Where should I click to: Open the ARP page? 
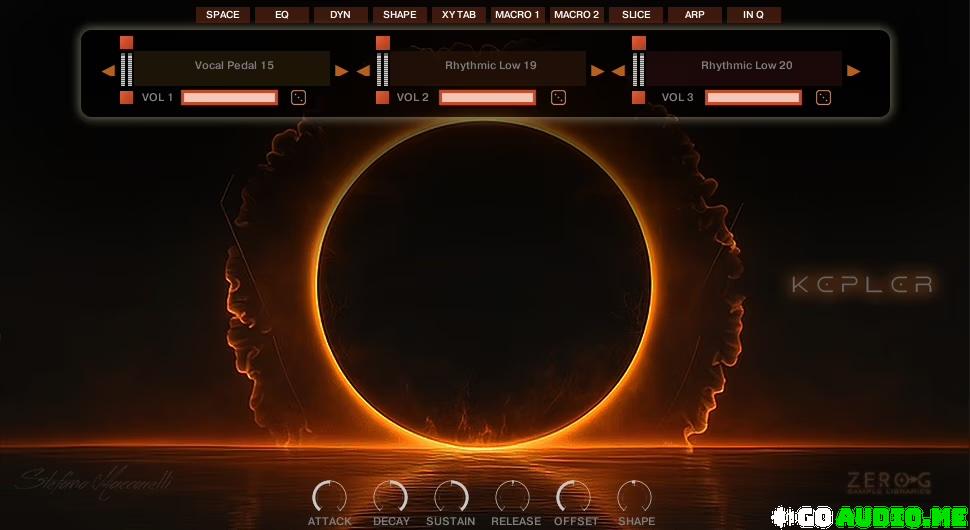pos(695,15)
